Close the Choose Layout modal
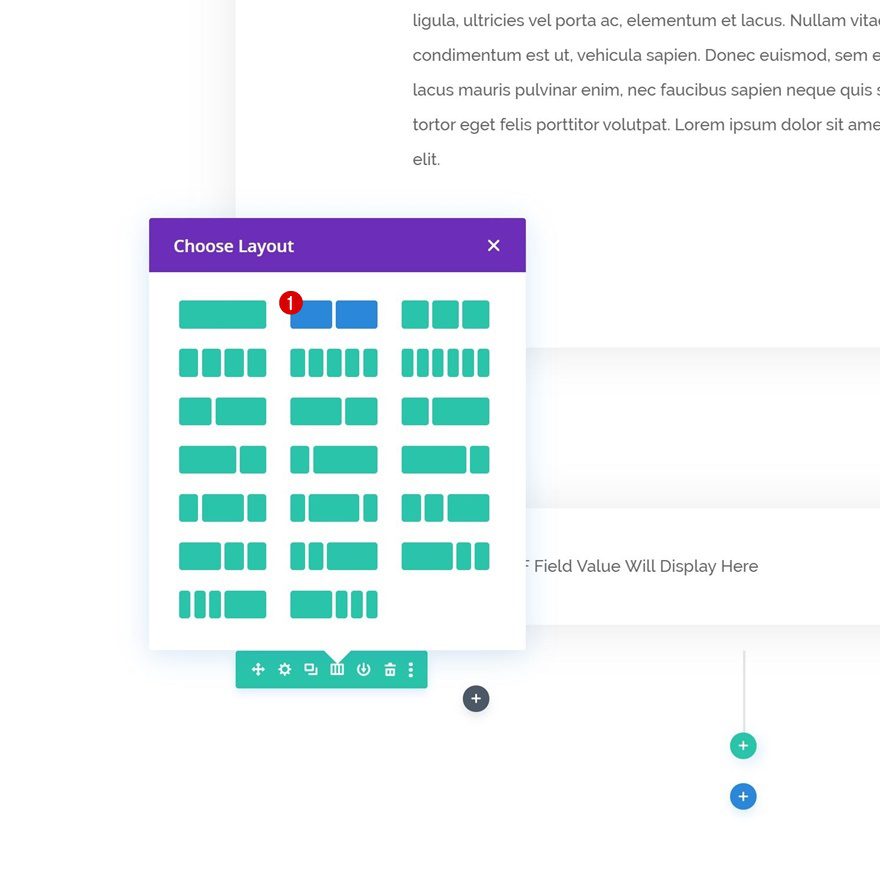The height and width of the screenshot is (876, 880). pos(493,245)
